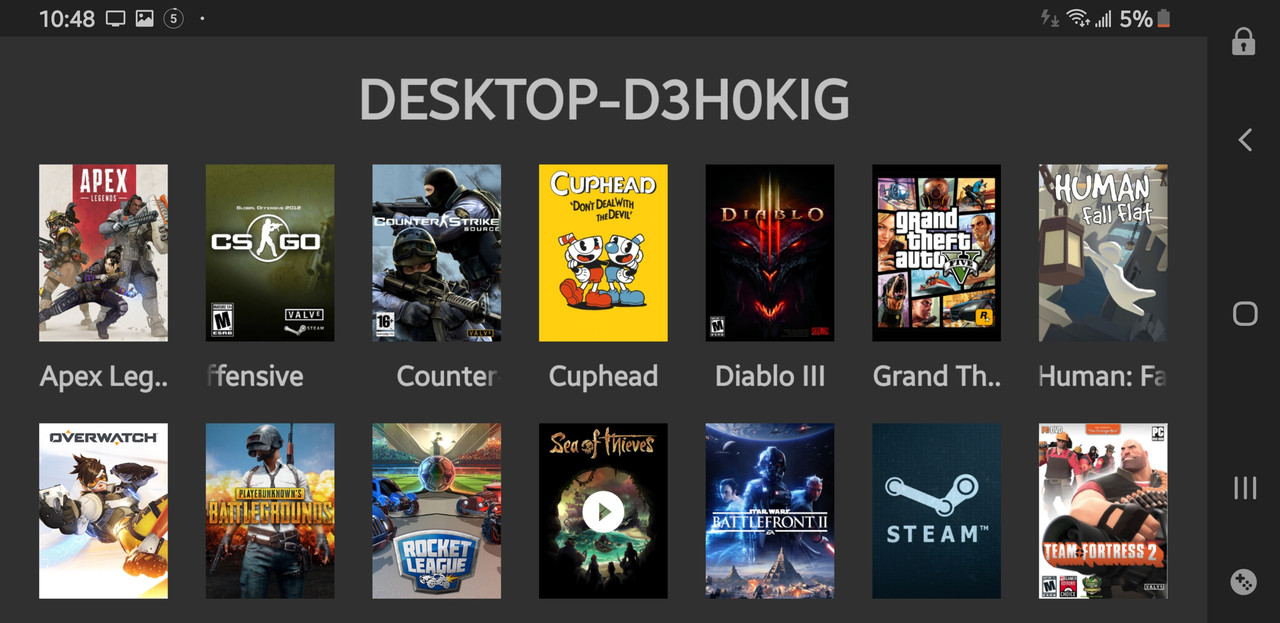Launch Overwatch game cover
Viewport: 1280px width, 623px height.
(103, 511)
